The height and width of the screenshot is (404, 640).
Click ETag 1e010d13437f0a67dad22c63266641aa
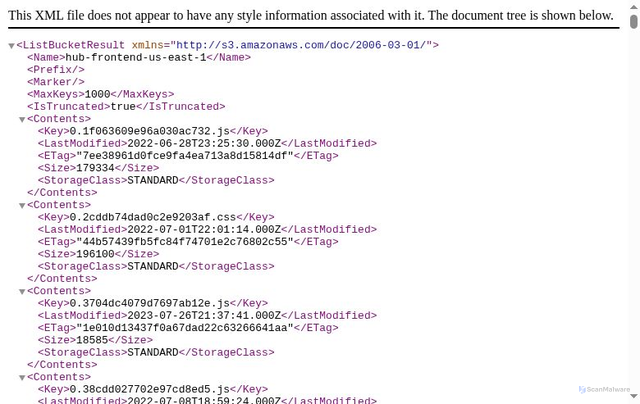pyautogui.click(x=185, y=328)
